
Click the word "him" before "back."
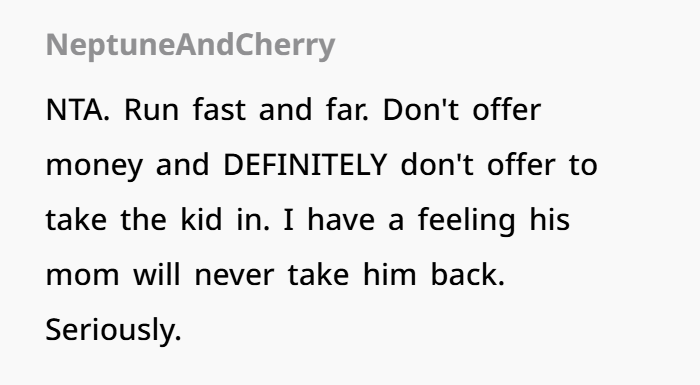(389, 274)
